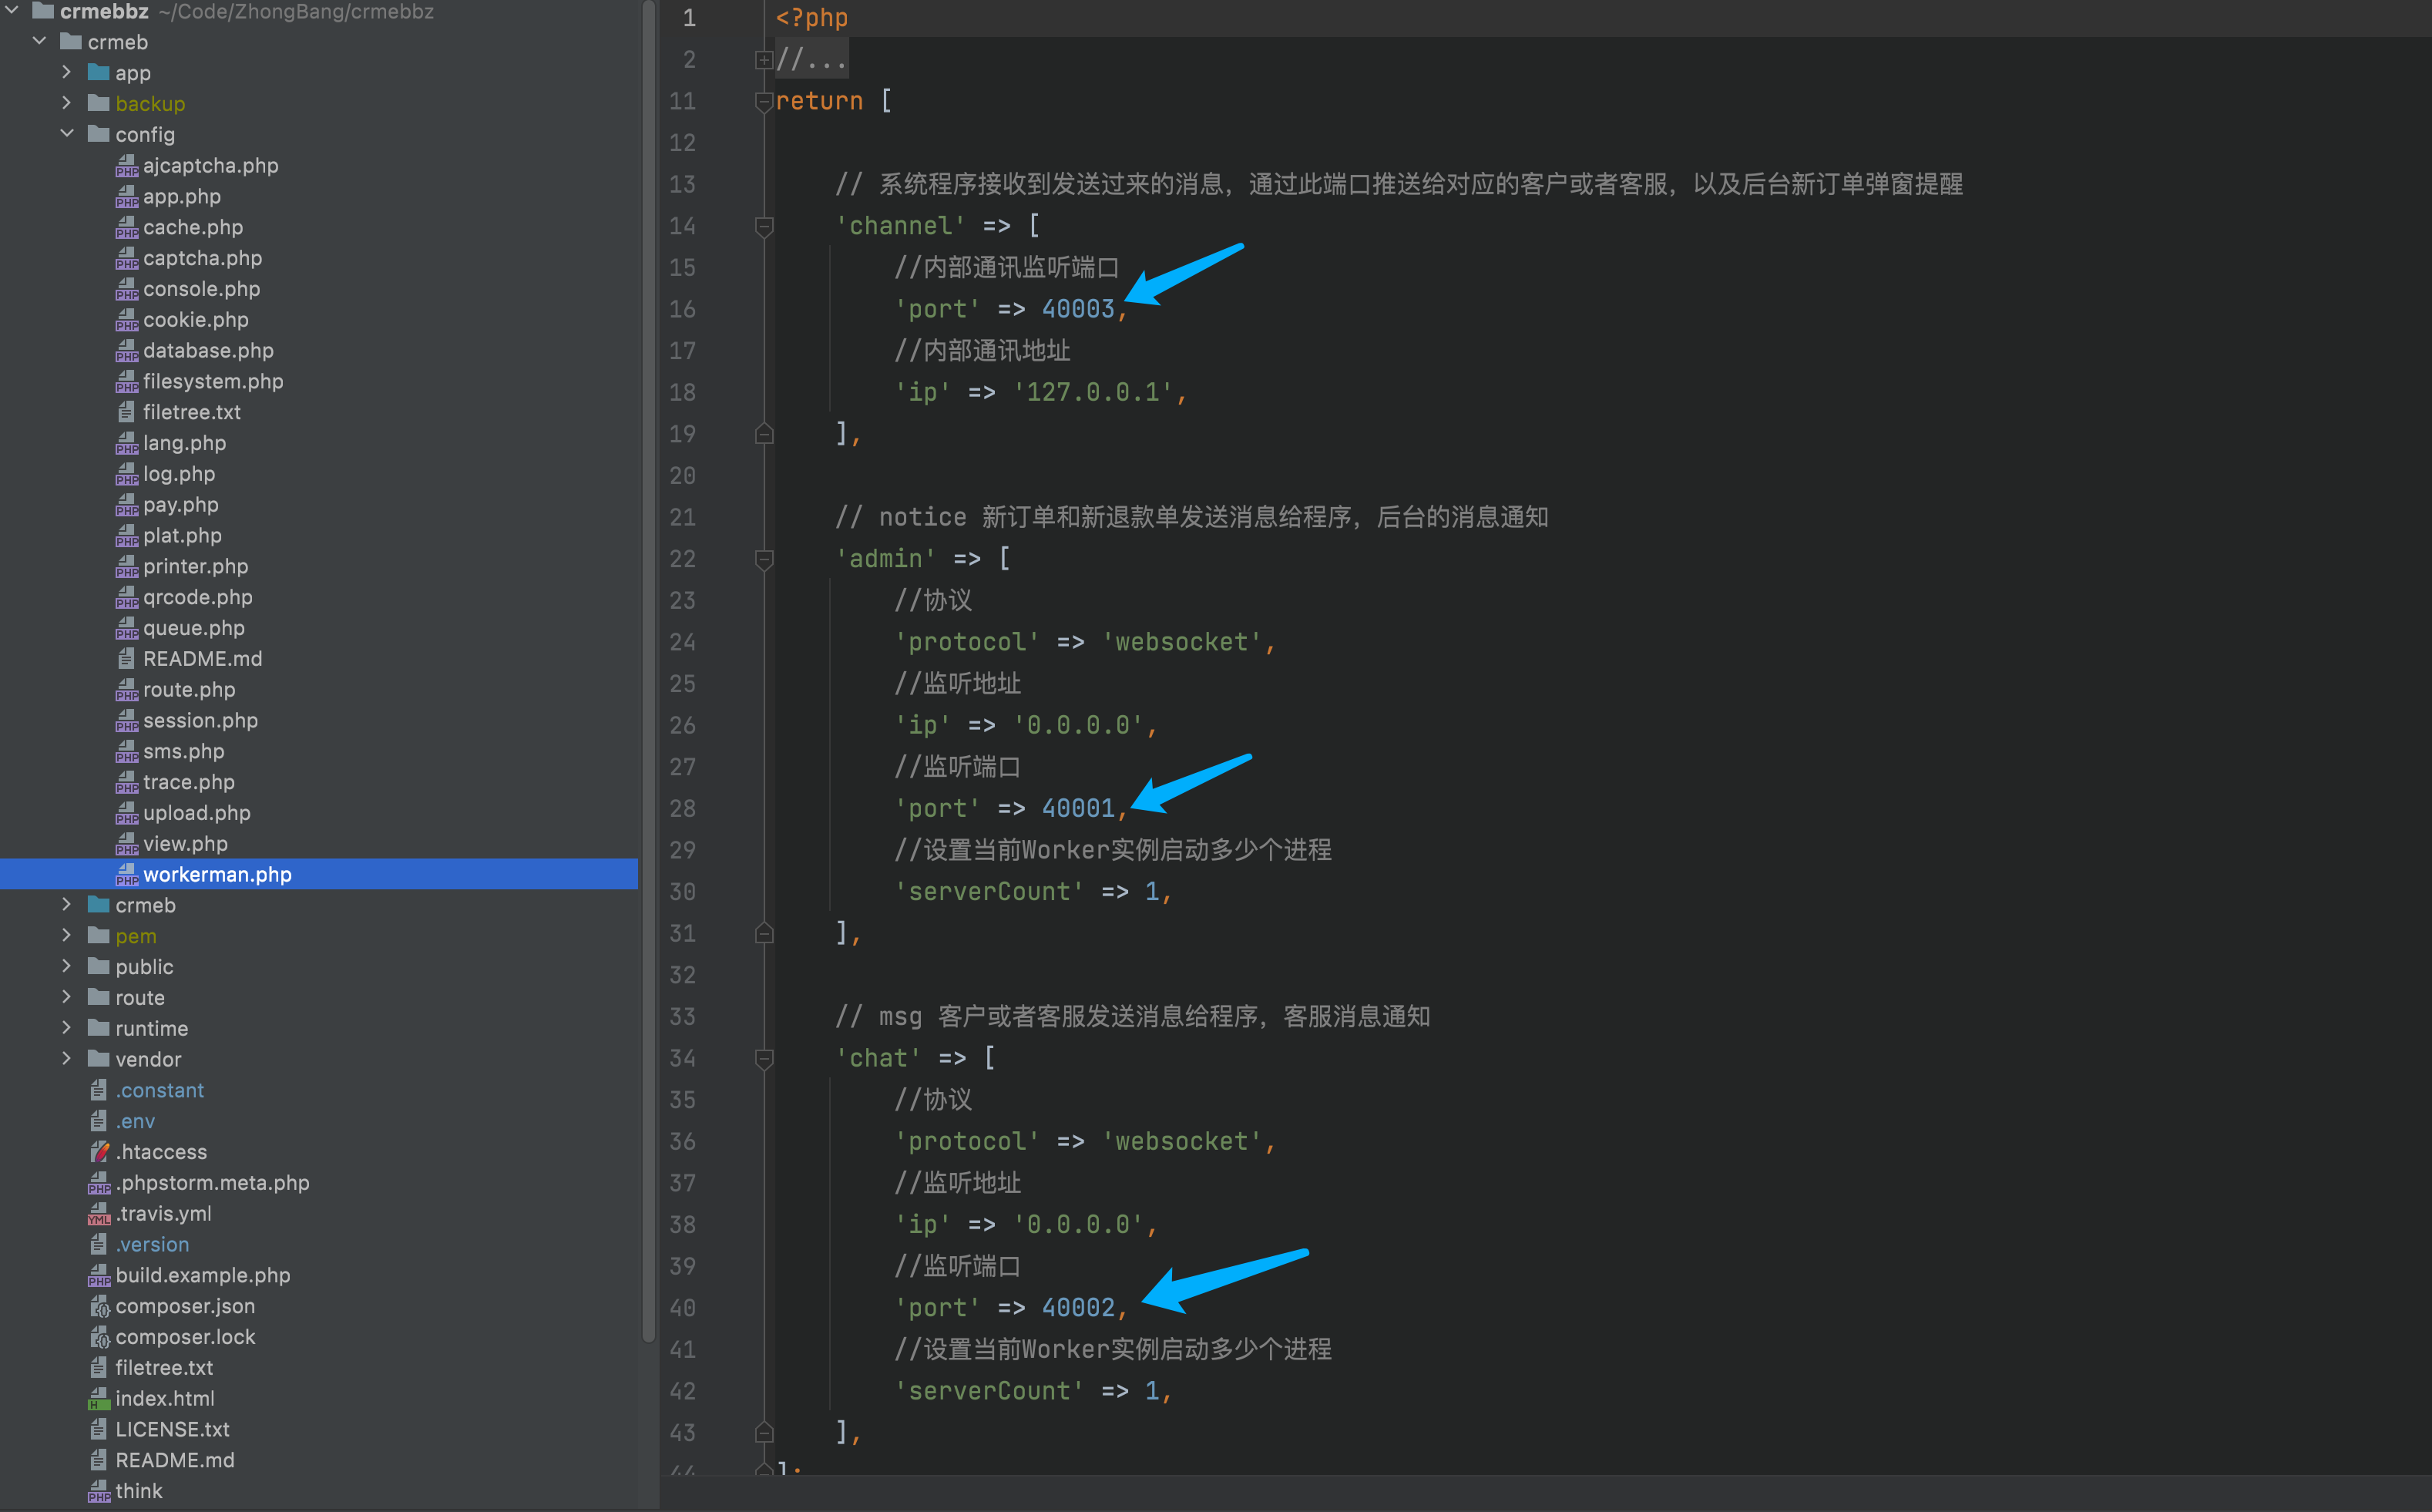2432x1512 pixels.
Task: Click the app.php file icon
Action: tap(126, 197)
